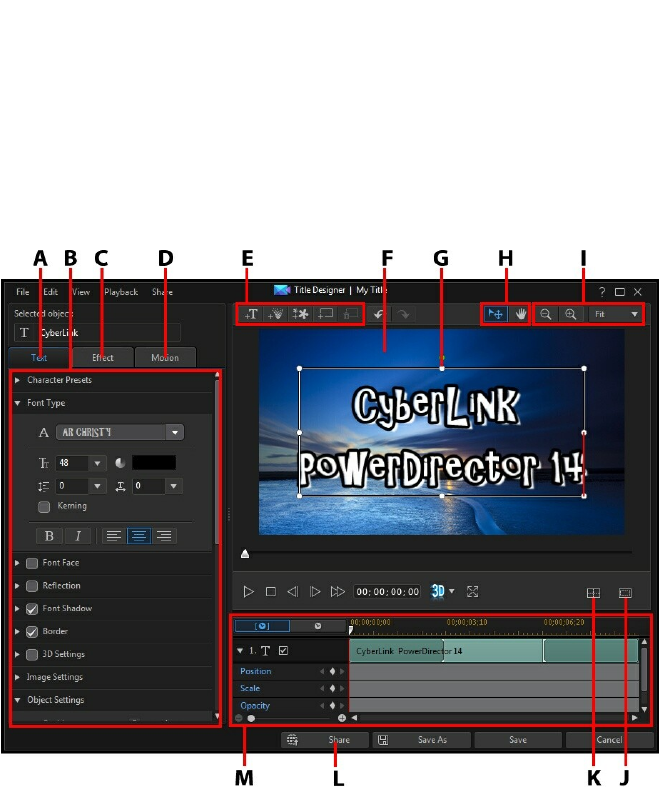Step to the next frame

click(315, 592)
